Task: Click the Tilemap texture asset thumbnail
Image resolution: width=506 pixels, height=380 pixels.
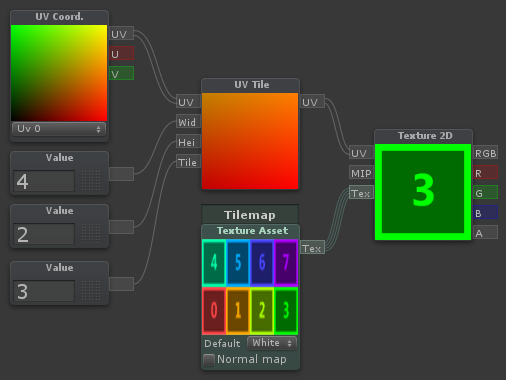Action: pyautogui.click(x=250, y=287)
